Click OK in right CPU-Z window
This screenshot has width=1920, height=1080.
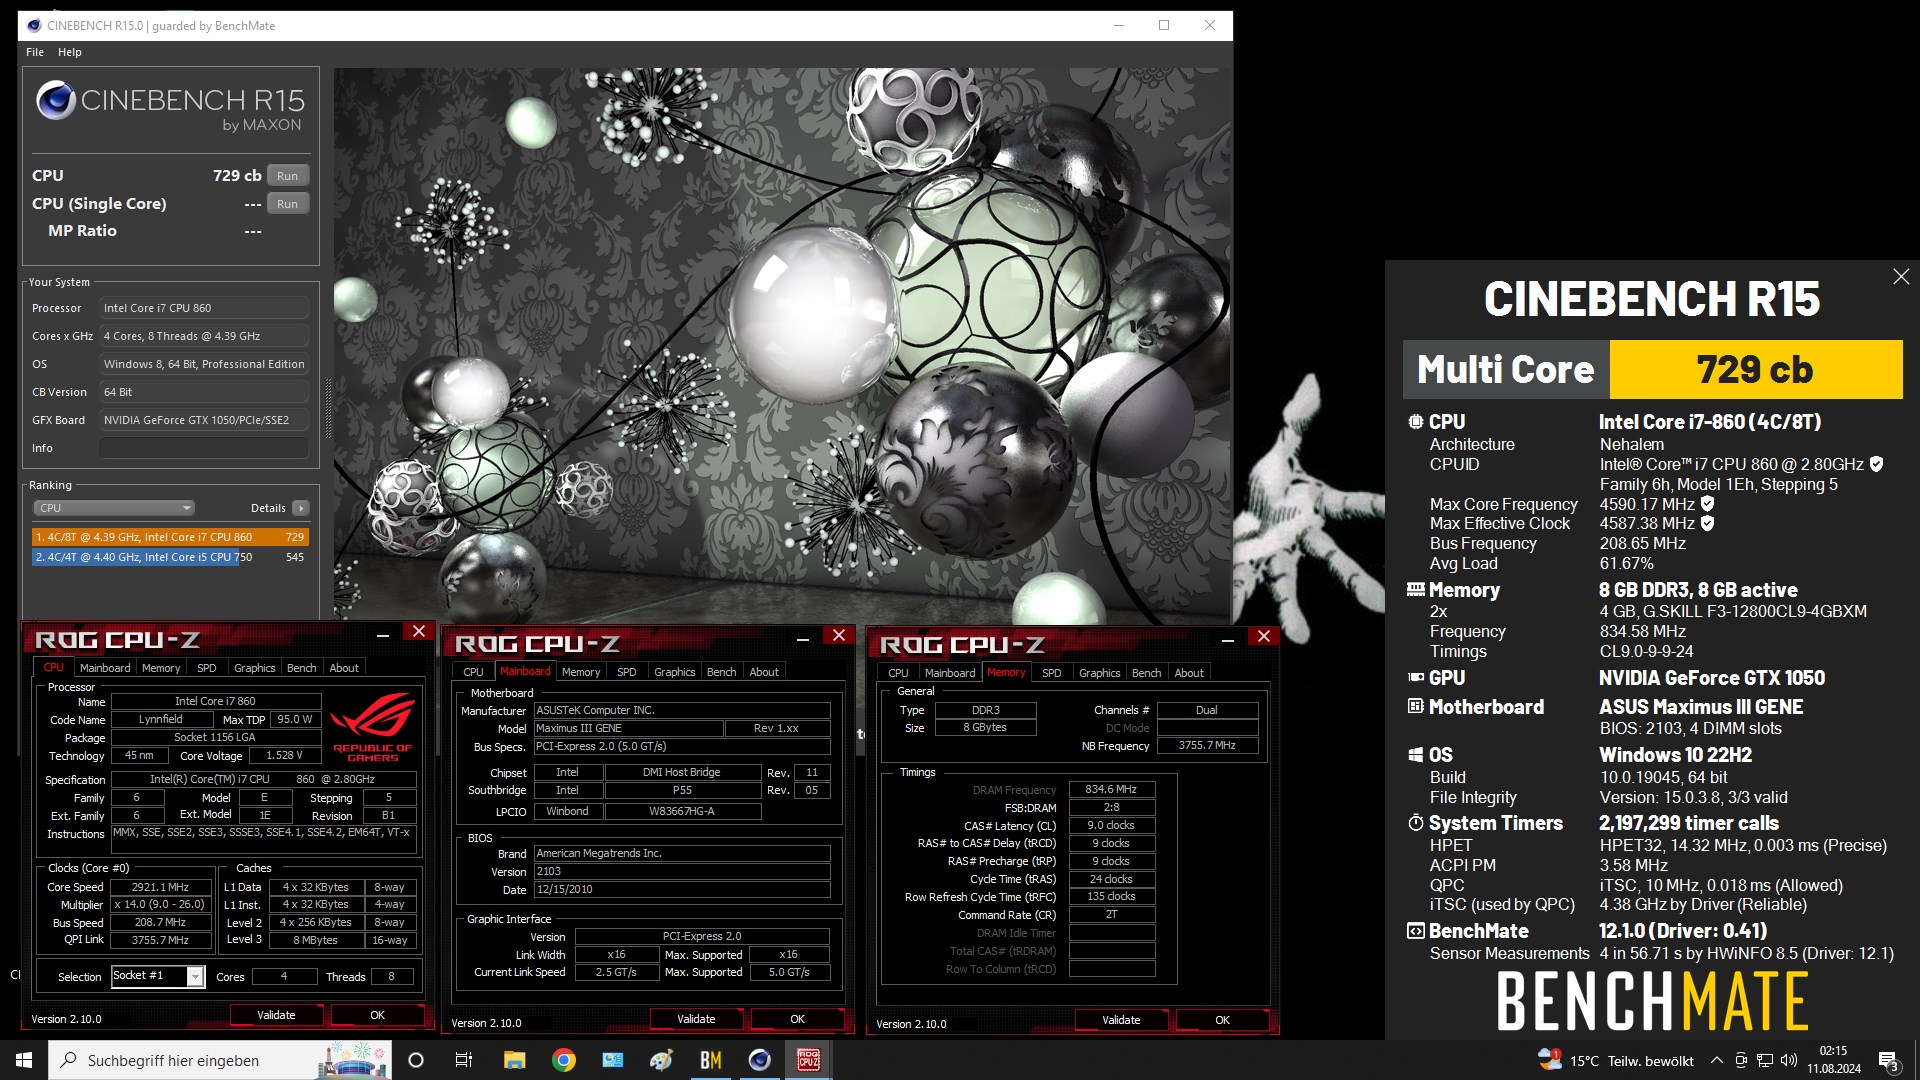click(1222, 1020)
